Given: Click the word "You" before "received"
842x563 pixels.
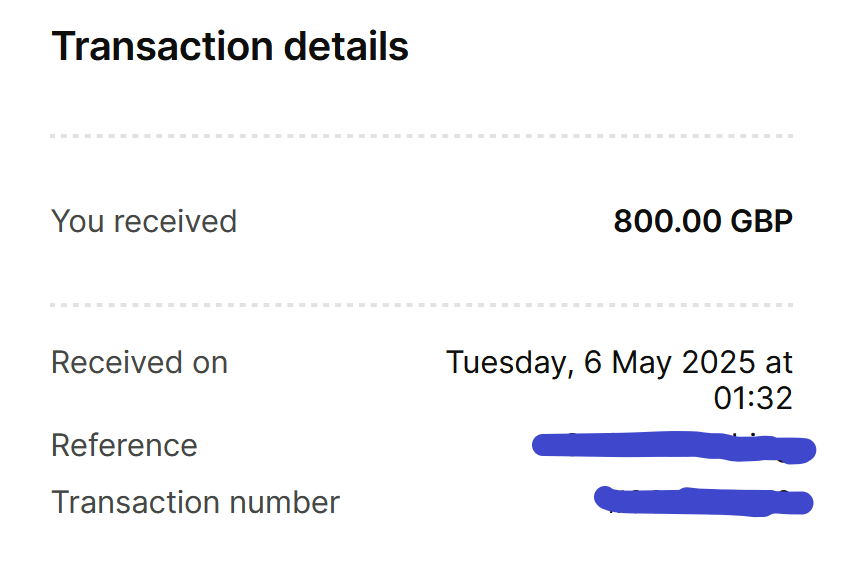Looking at the screenshot, I should pyautogui.click(x=75, y=221).
